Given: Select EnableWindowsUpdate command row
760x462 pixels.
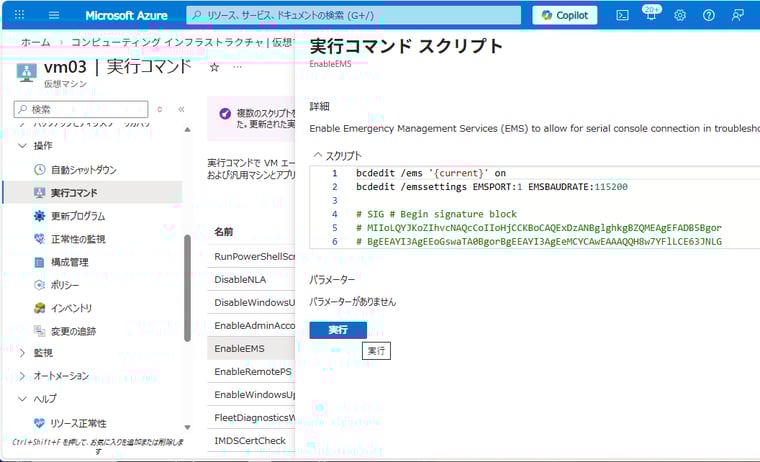Looking at the screenshot, I should coord(251,395).
